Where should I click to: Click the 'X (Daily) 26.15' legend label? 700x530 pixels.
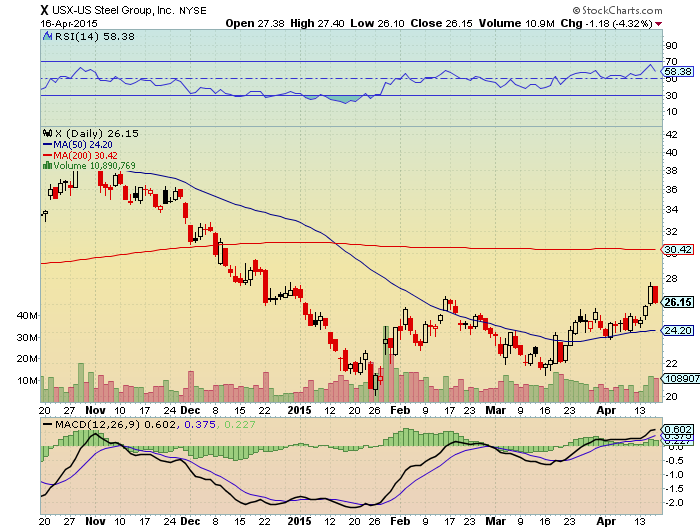[x=96, y=133]
